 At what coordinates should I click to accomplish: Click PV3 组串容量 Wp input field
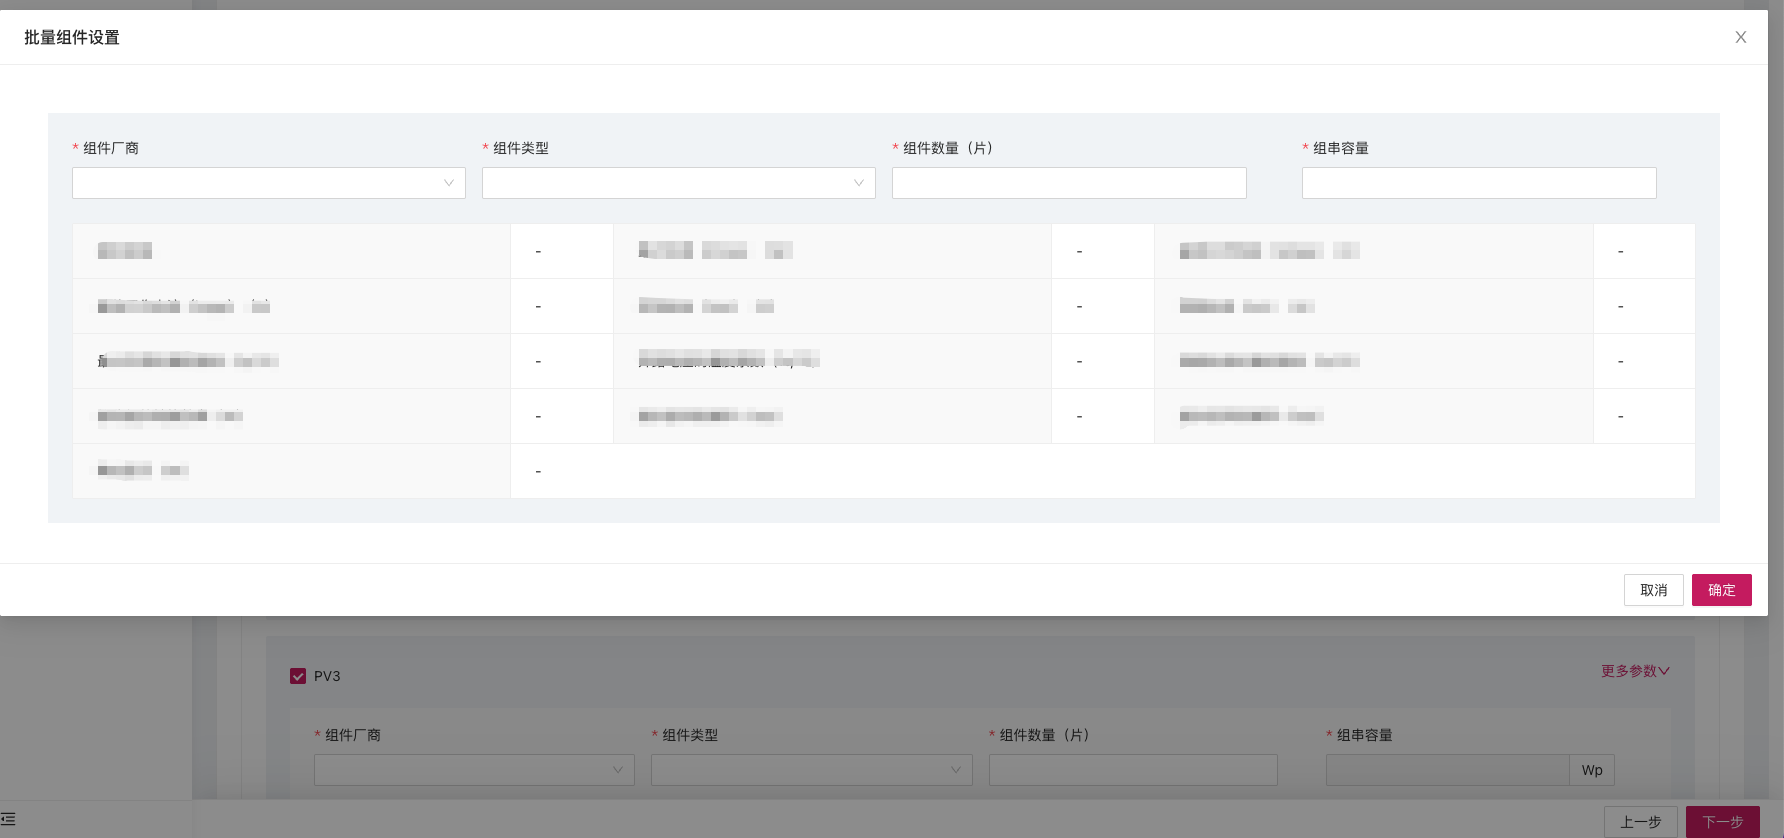point(1448,770)
